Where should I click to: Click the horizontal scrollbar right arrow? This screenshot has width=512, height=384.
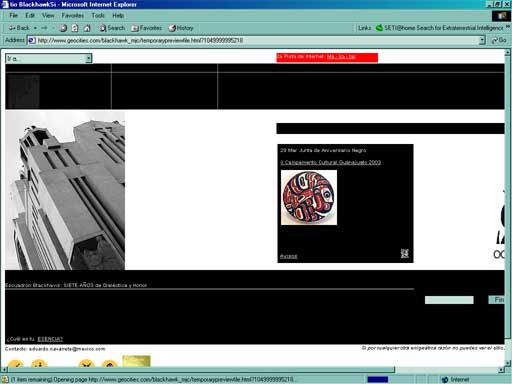tap(501, 370)
